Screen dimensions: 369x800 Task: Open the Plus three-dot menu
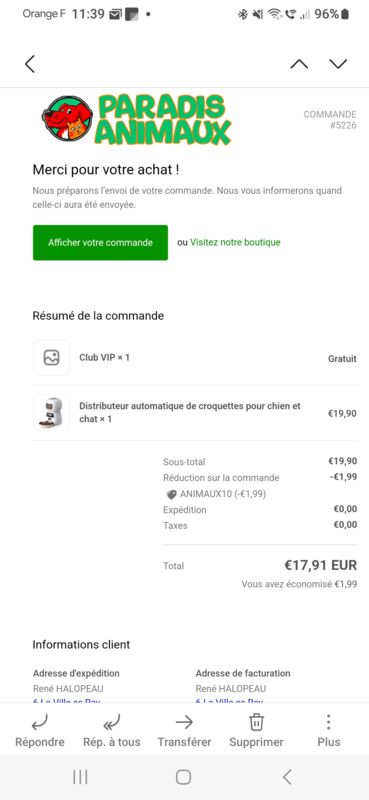coord(328,721)
